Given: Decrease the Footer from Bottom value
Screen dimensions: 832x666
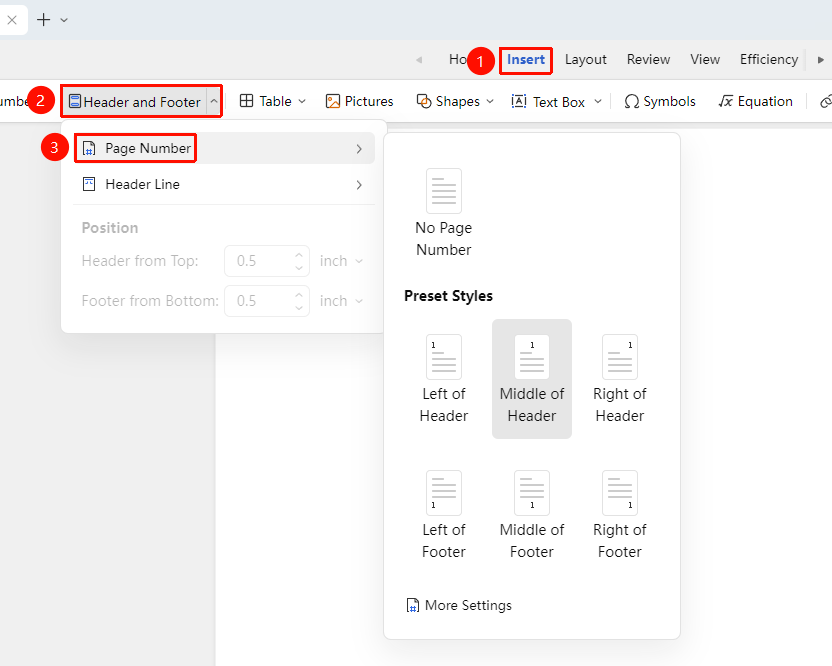Looking at the screenshot, I should coord(299,308).
